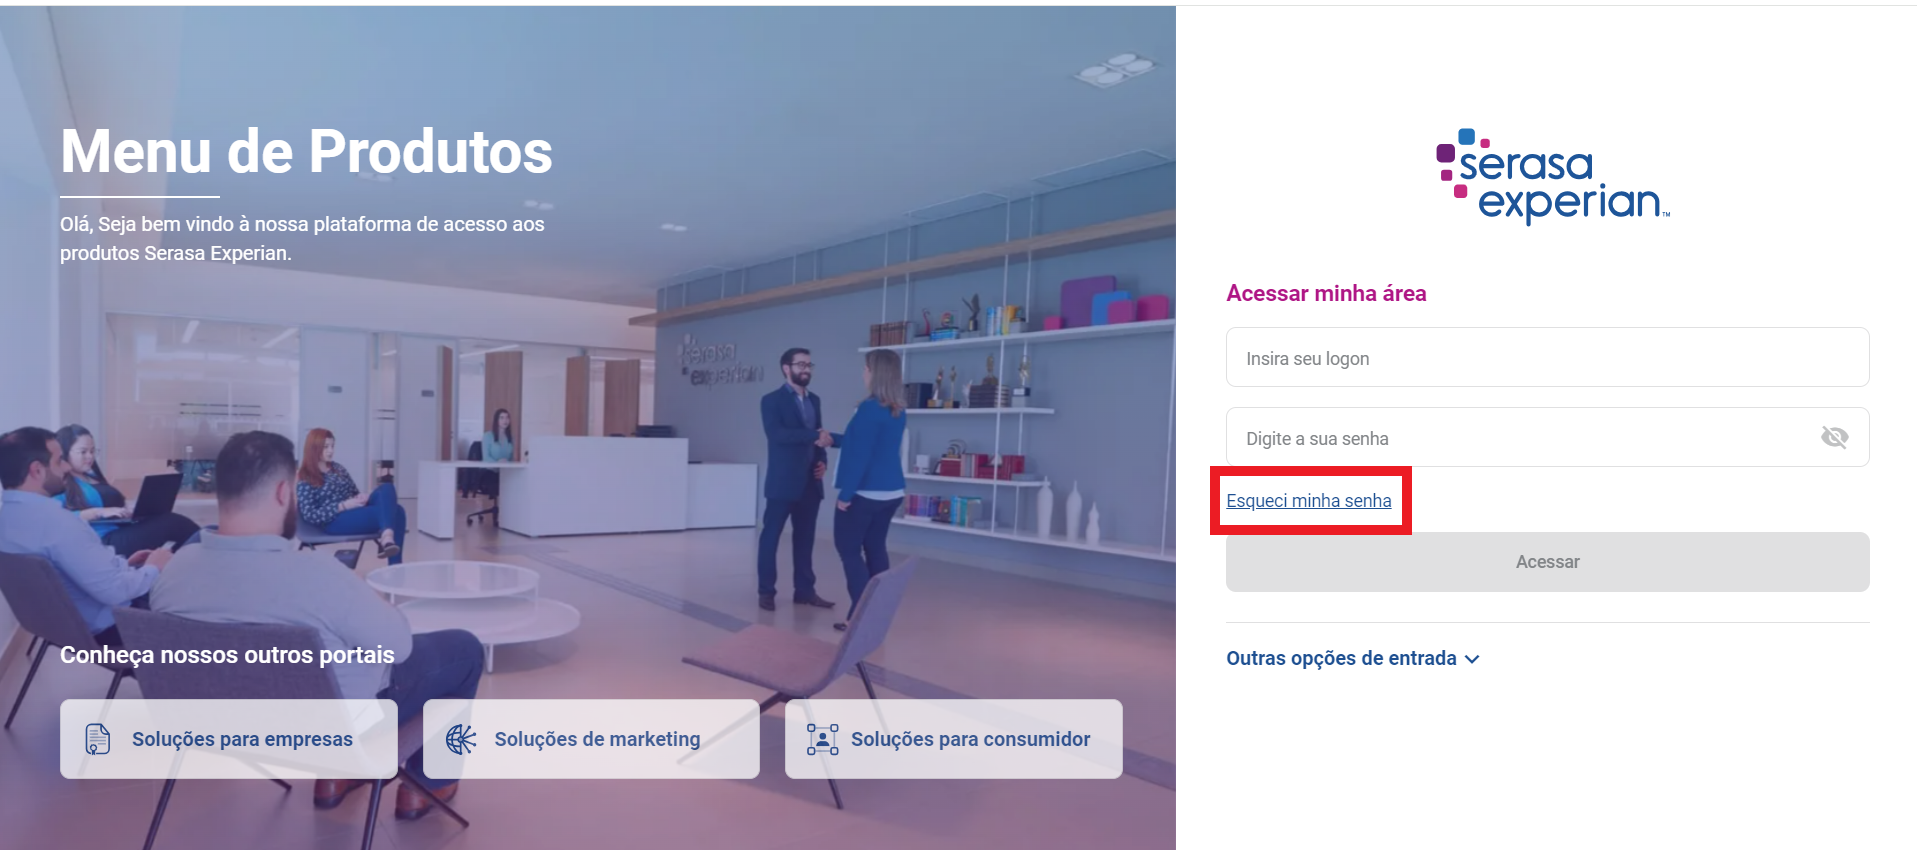Focus the Insira seu logon field

pyautogui.click(x=1547, y=357)
